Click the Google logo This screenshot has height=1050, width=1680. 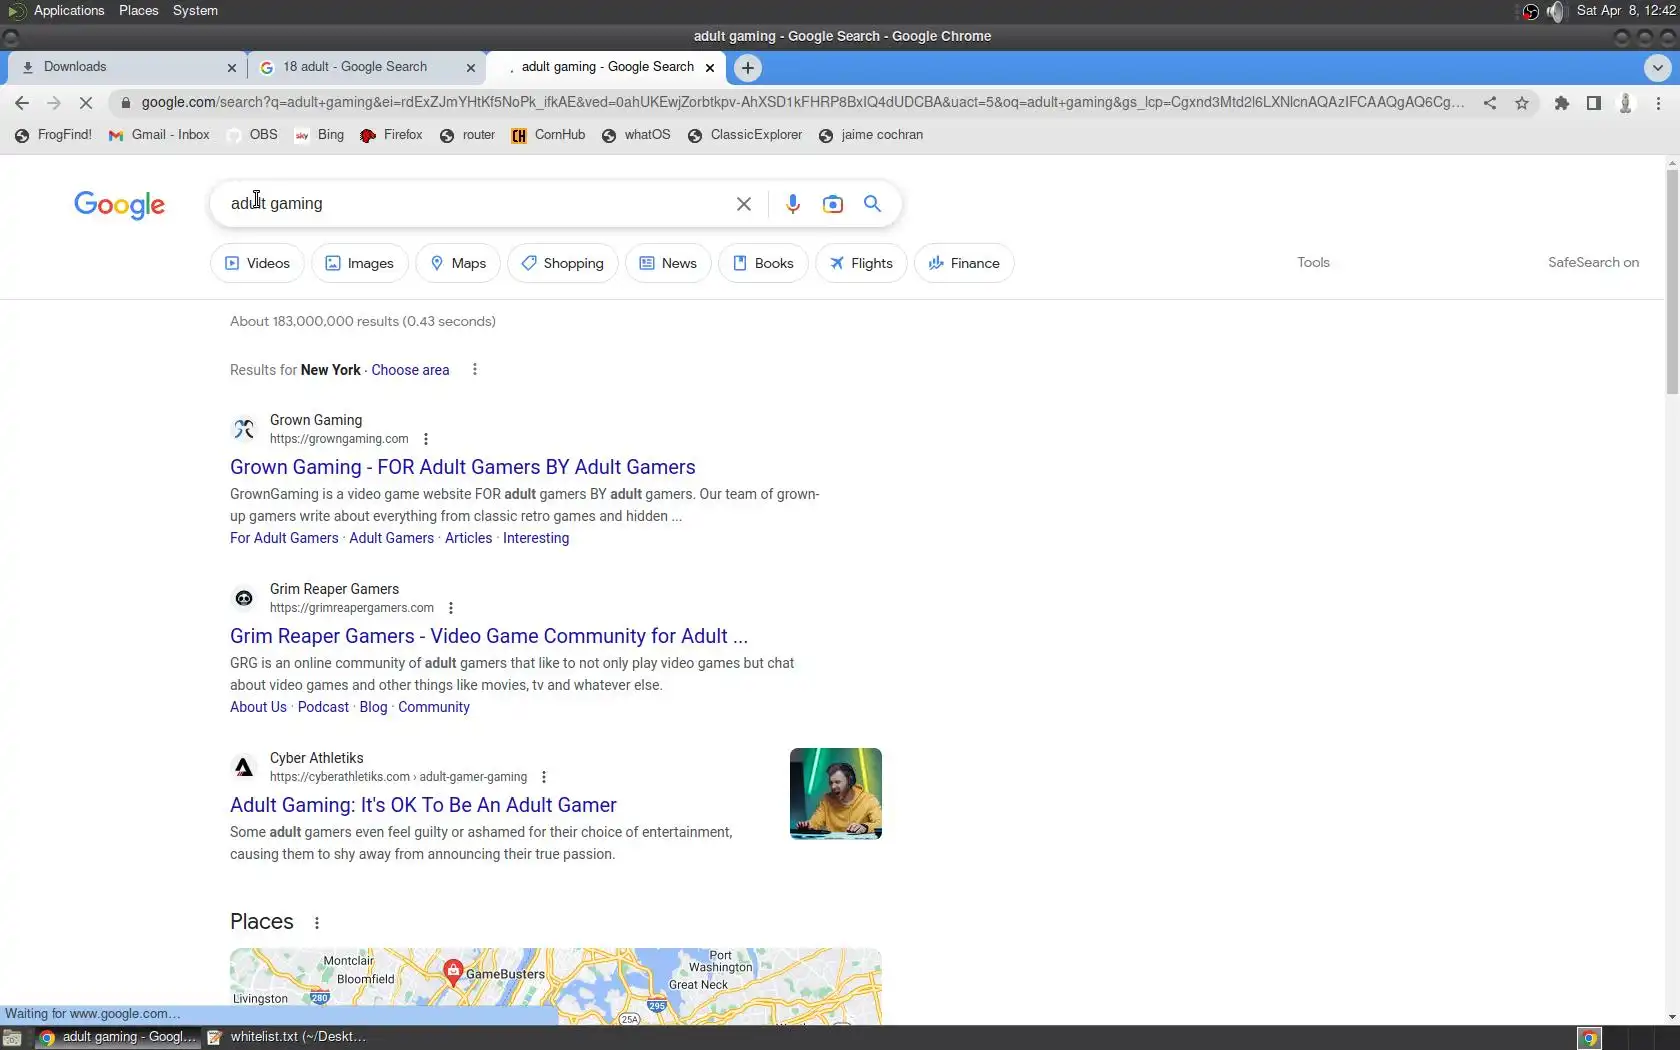[120, 205]
